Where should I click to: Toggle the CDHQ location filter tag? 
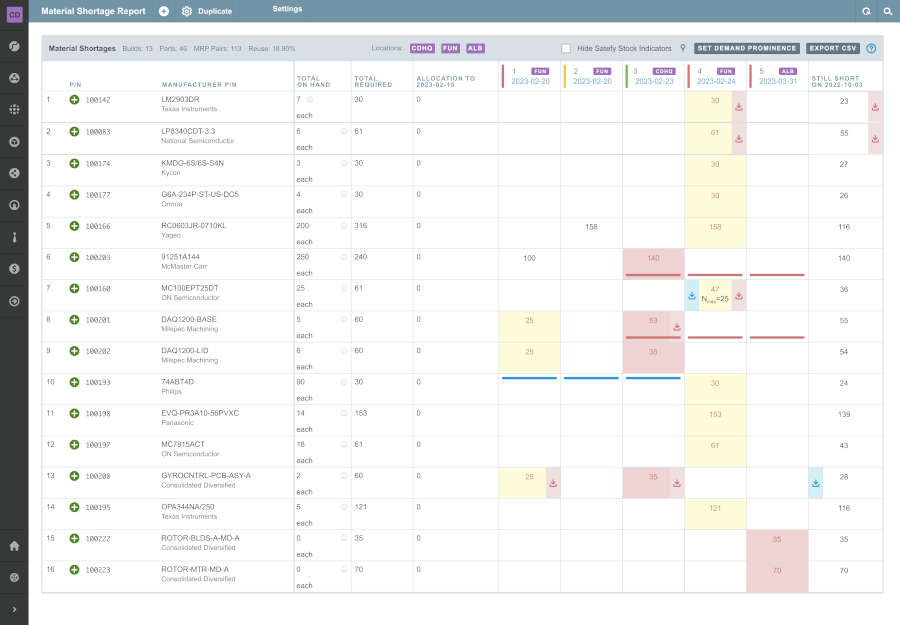point(422,48)
